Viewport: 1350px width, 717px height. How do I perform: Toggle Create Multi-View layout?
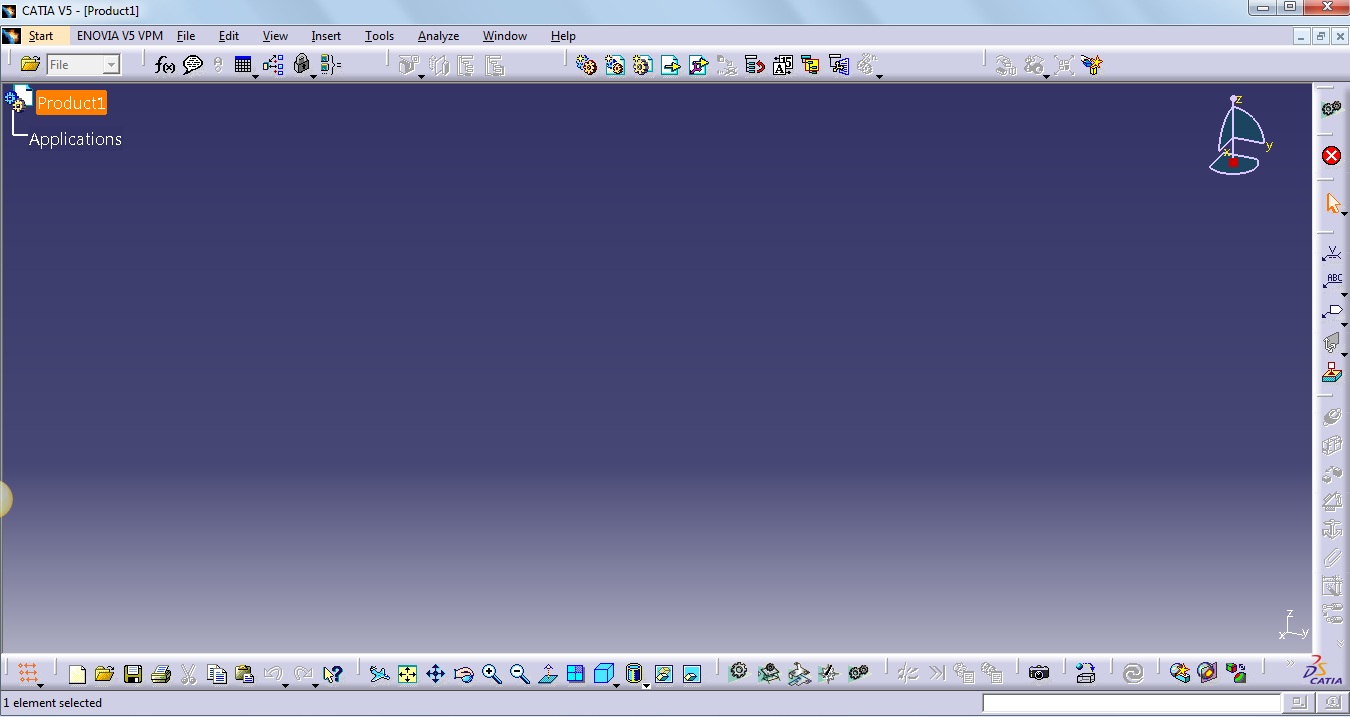click(x=575, y=674)
